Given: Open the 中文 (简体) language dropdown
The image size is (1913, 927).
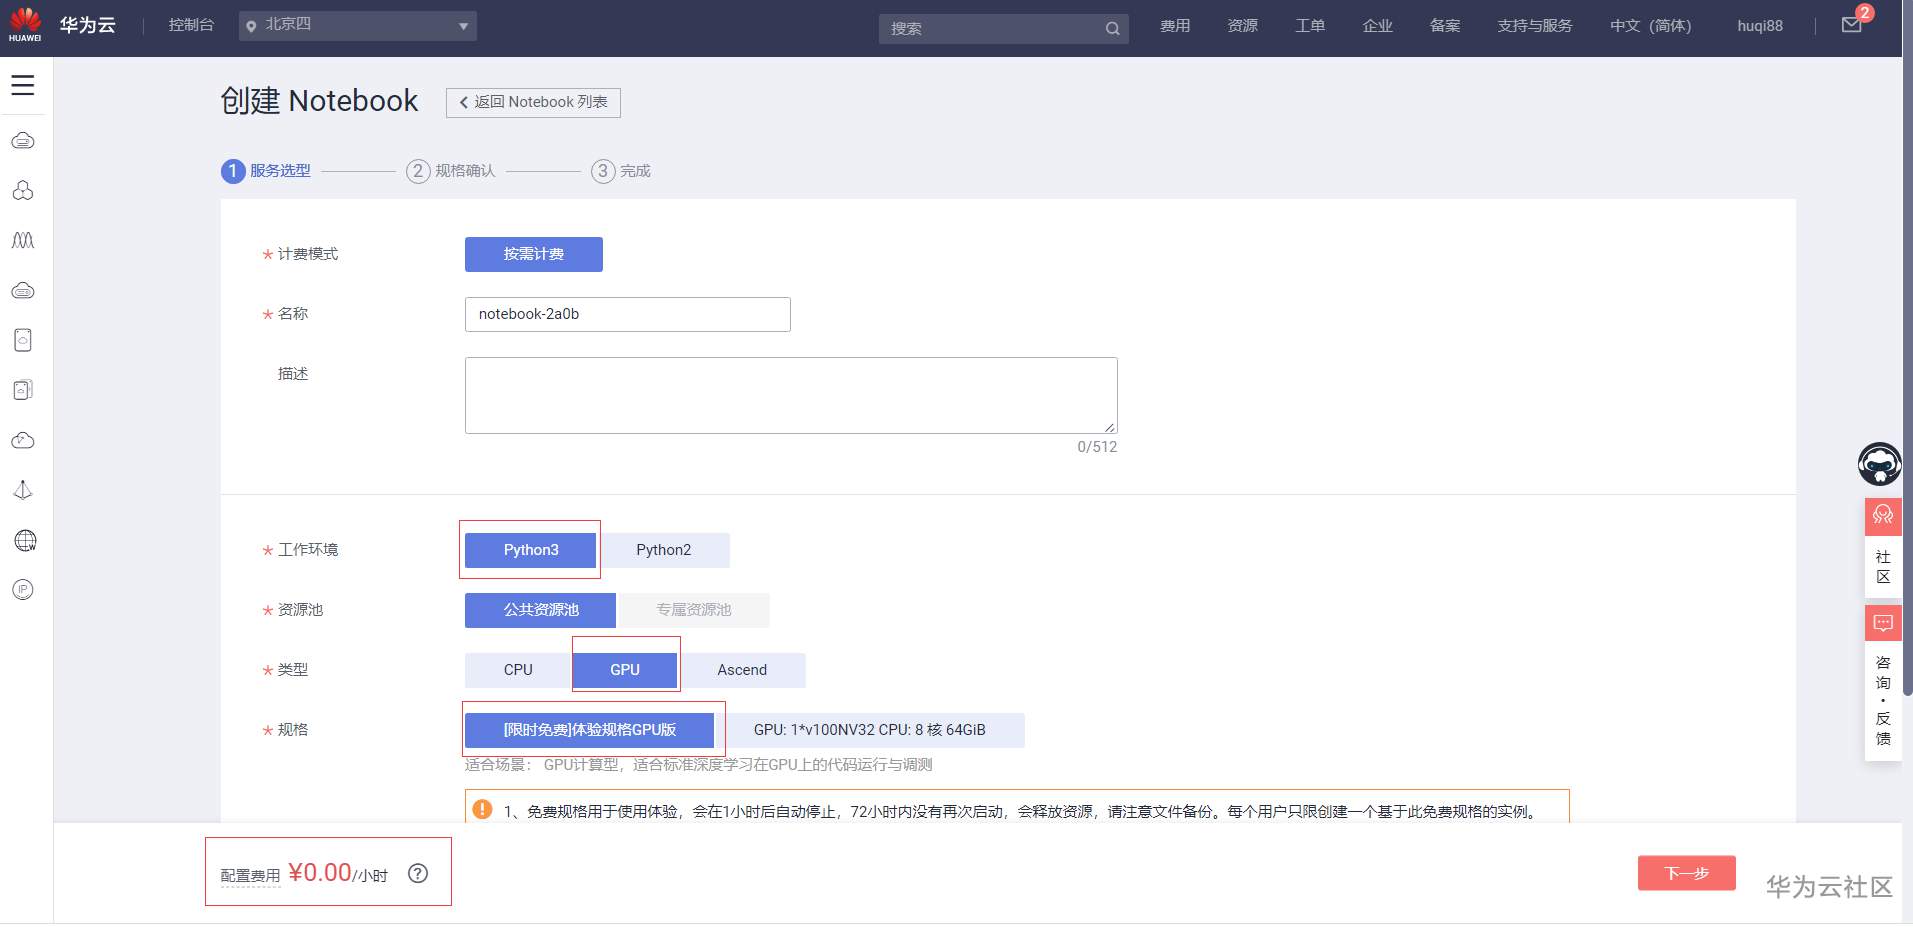Looking at the screenshot, I should point(1650,26).
